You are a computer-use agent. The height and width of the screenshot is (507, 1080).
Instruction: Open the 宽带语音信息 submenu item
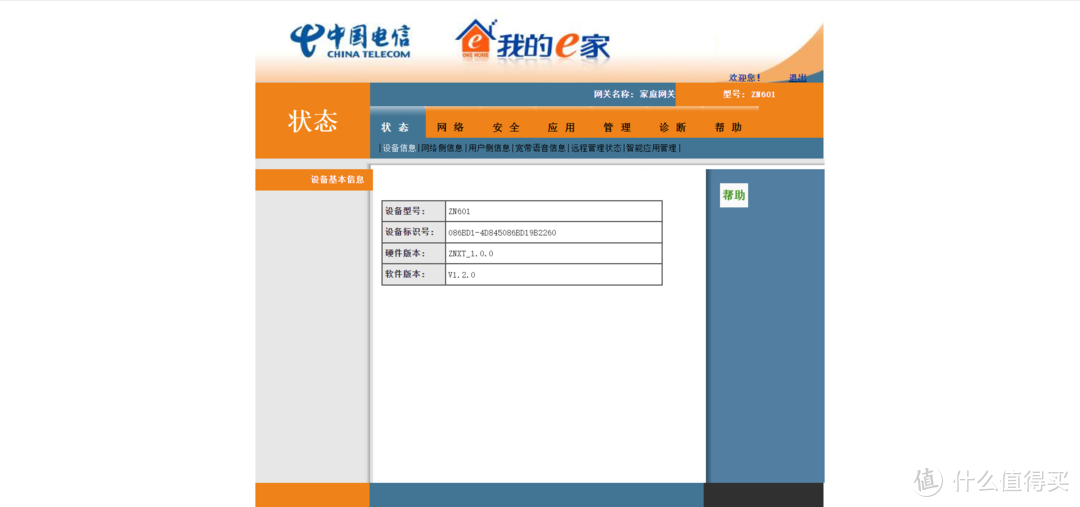click(541, 148)
